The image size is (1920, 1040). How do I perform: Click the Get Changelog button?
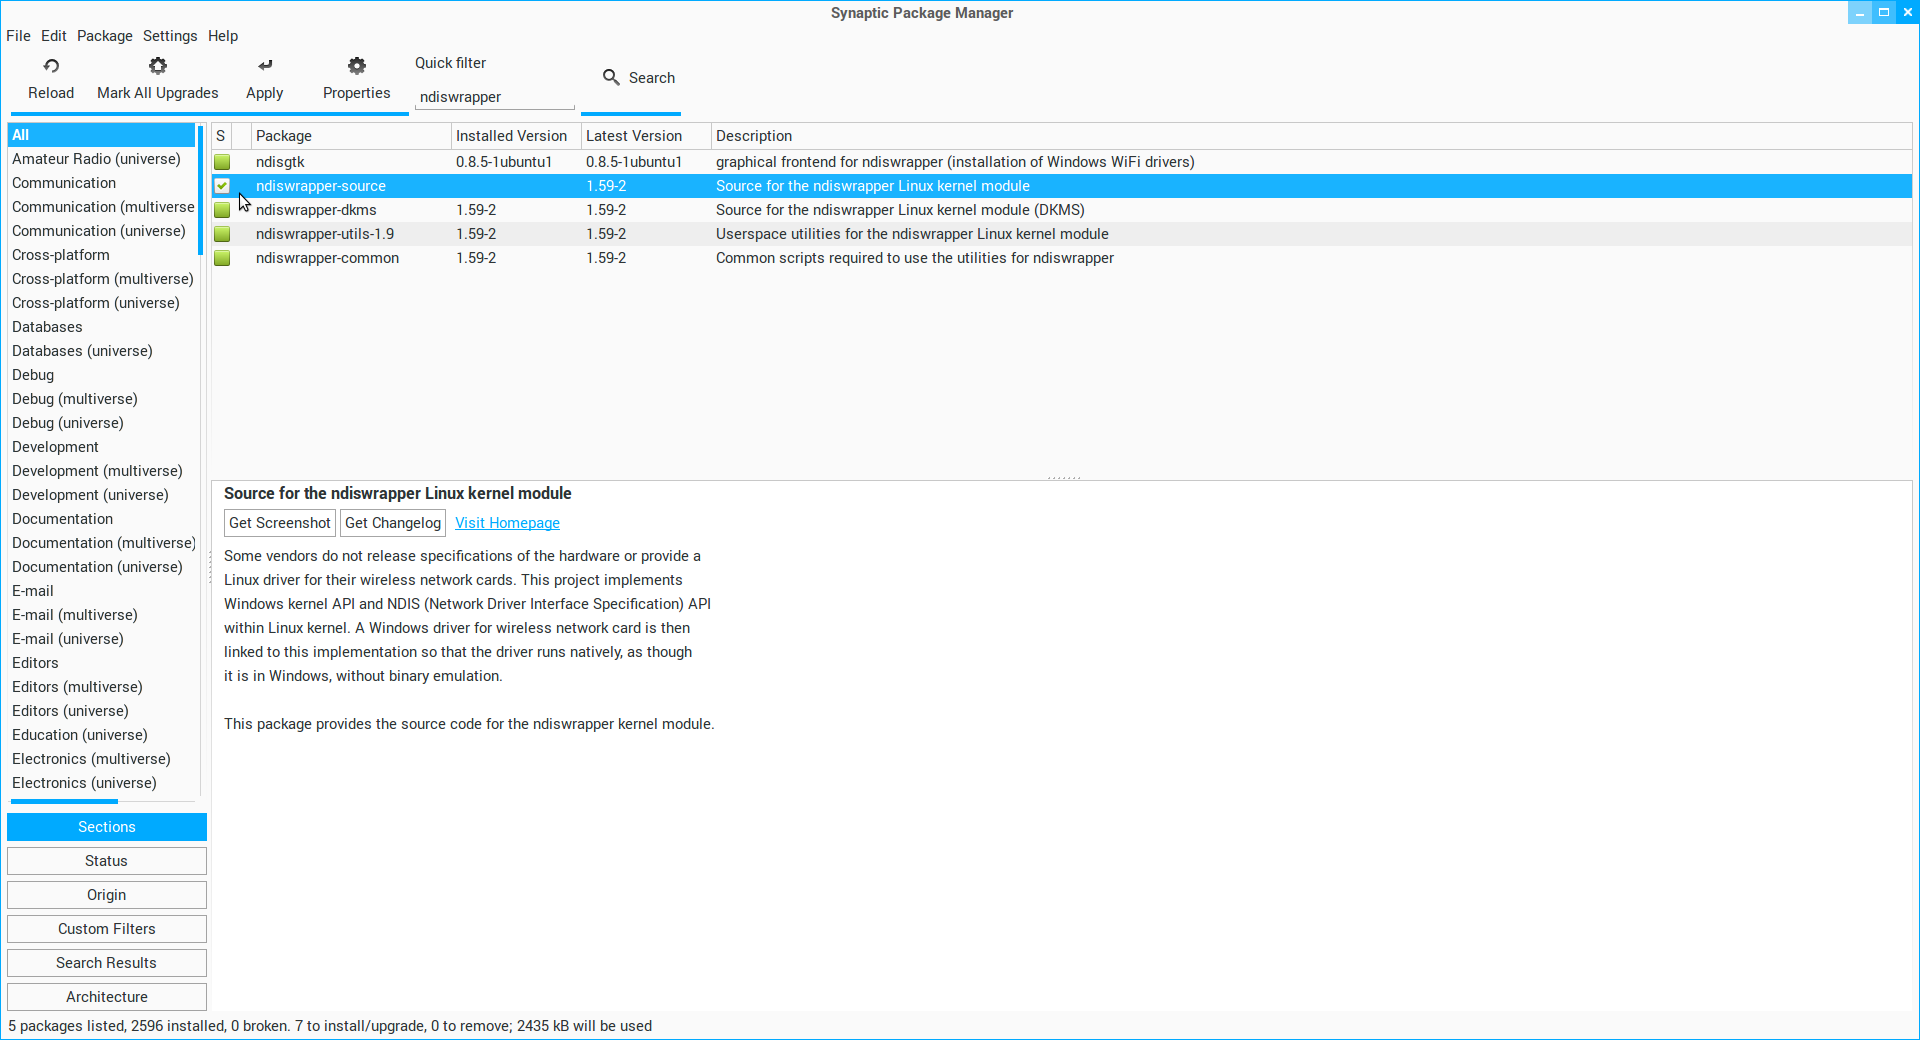pos(392,523)
